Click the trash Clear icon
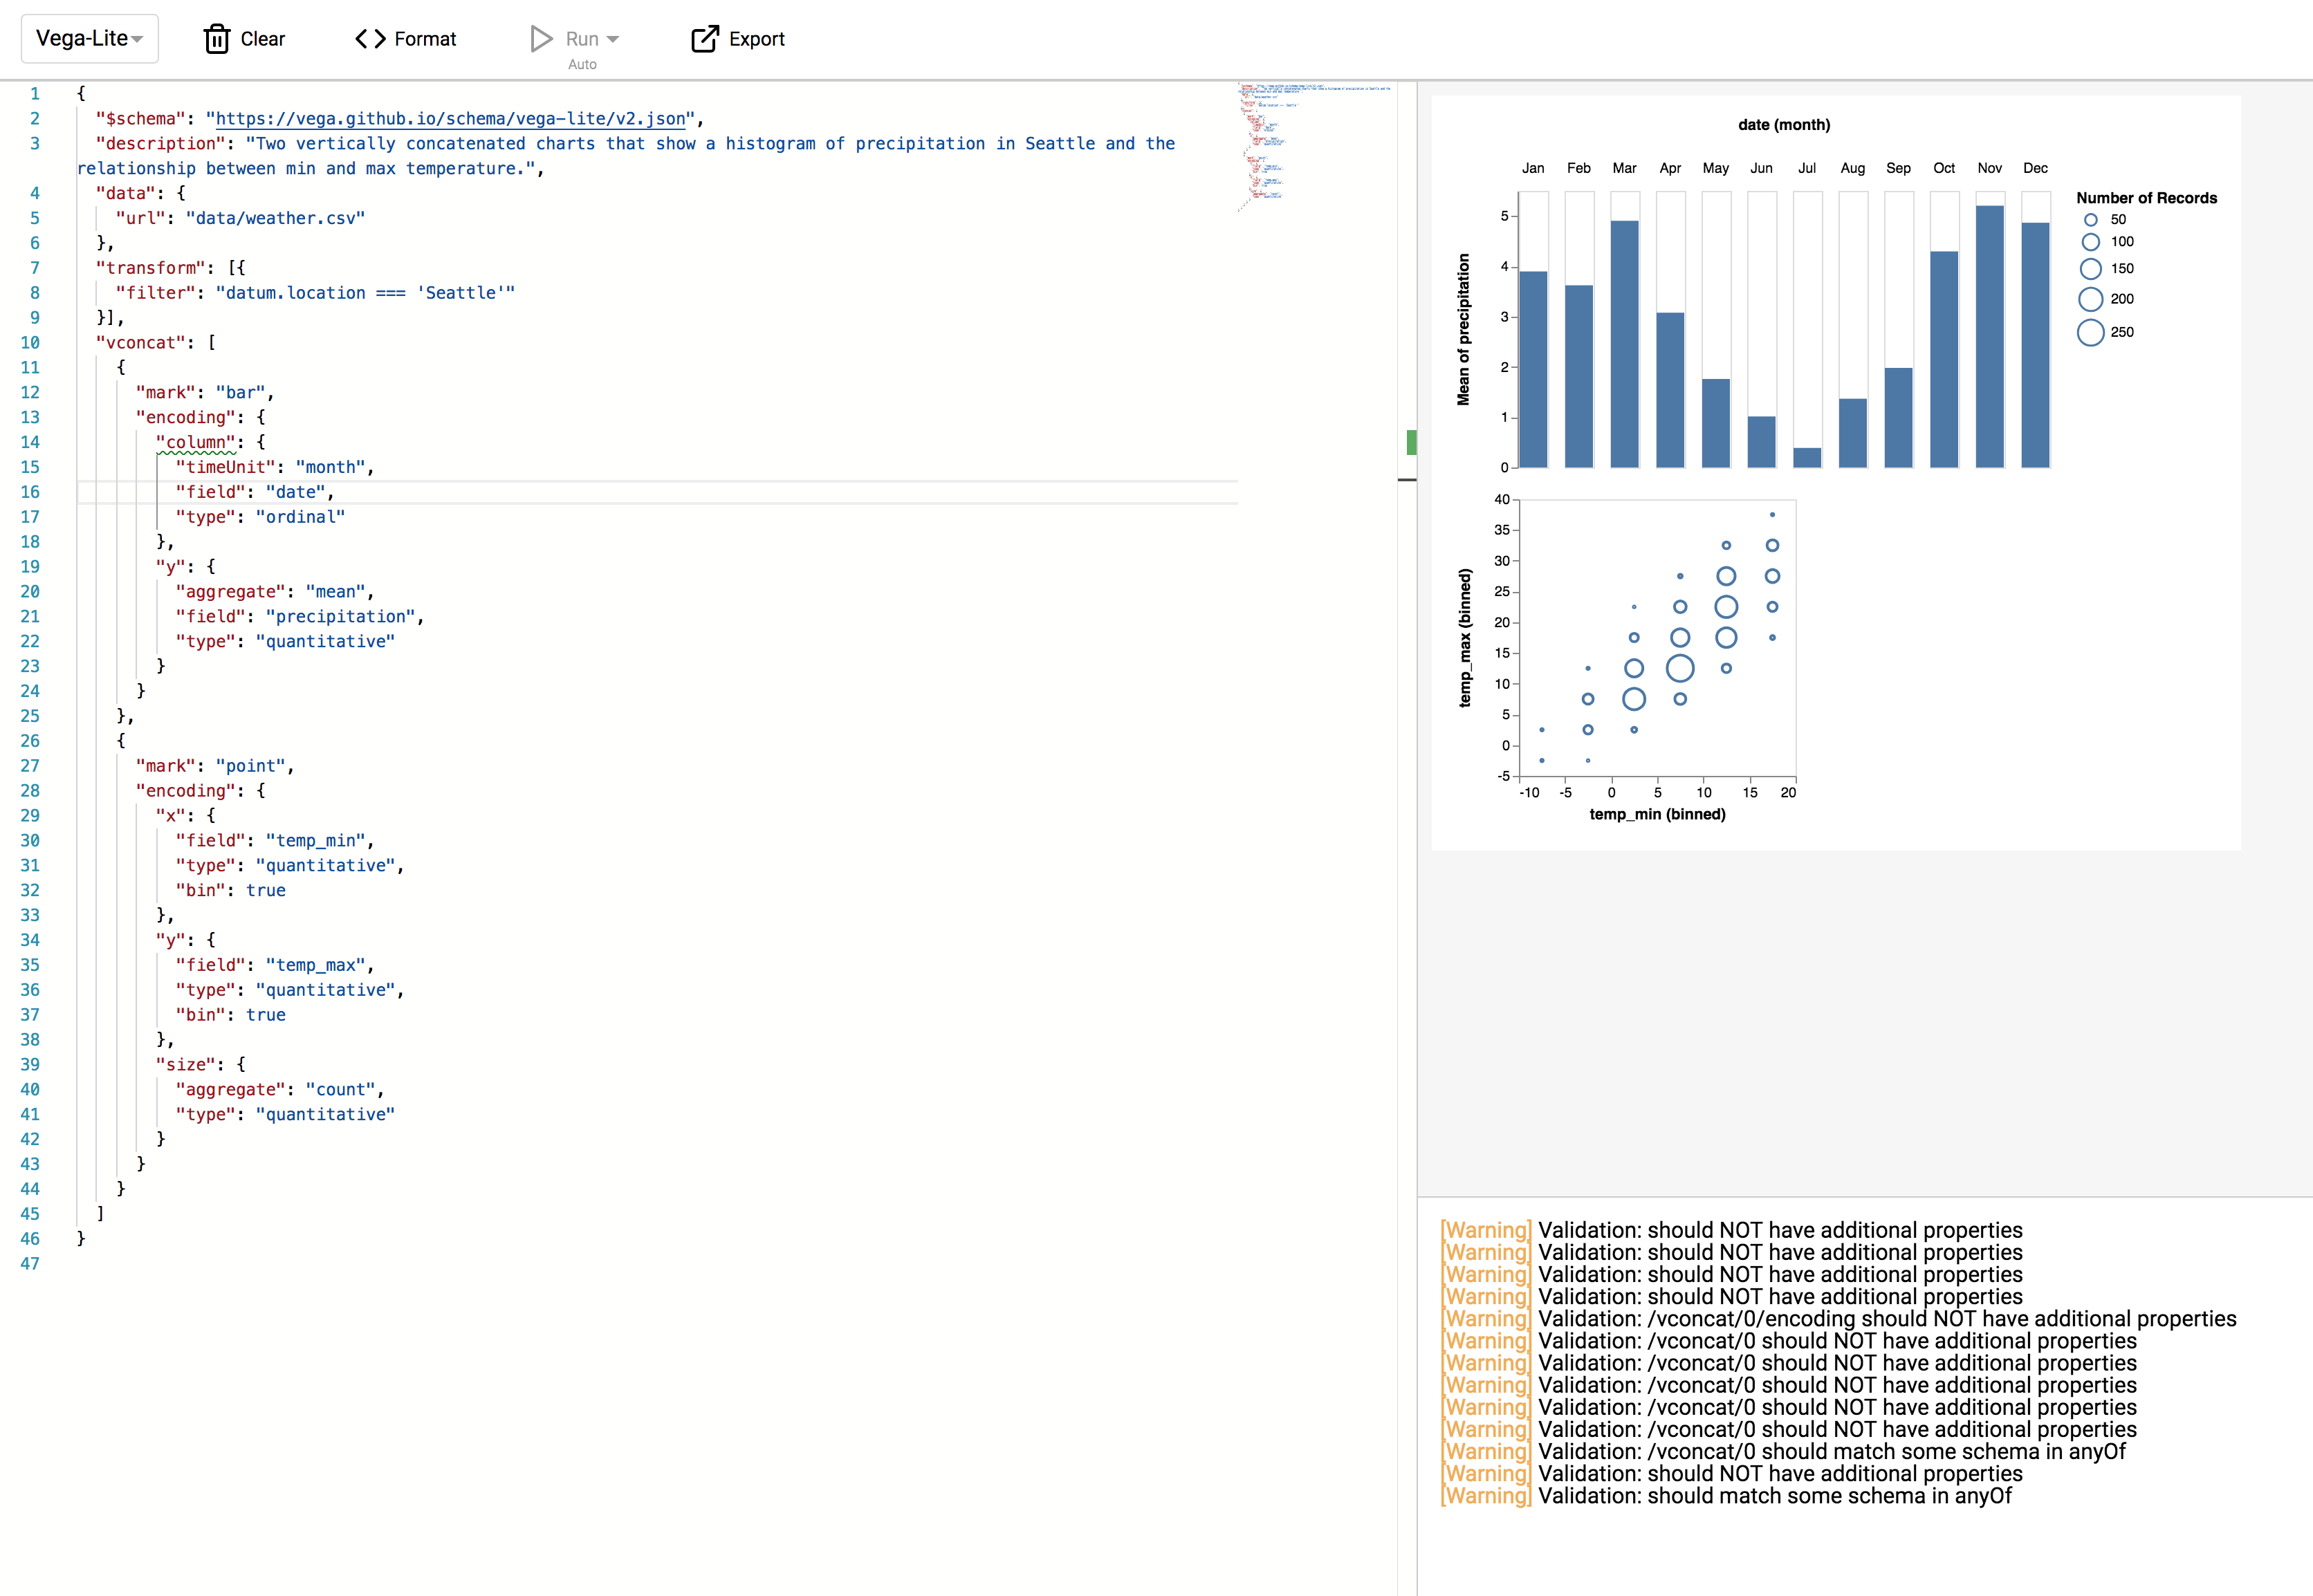 [218, 38]
